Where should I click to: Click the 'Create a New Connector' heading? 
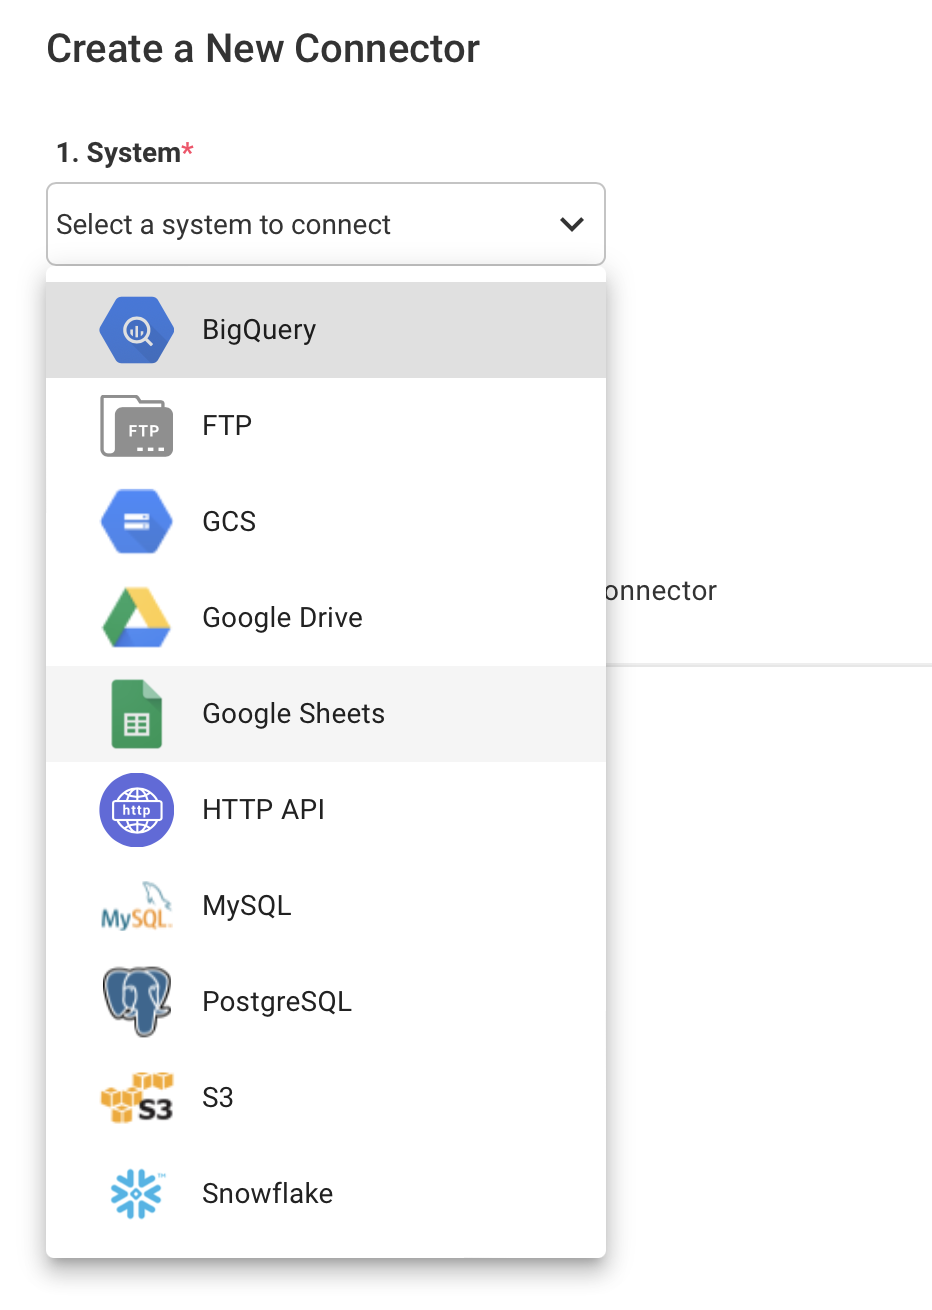(x=263, y=49)
